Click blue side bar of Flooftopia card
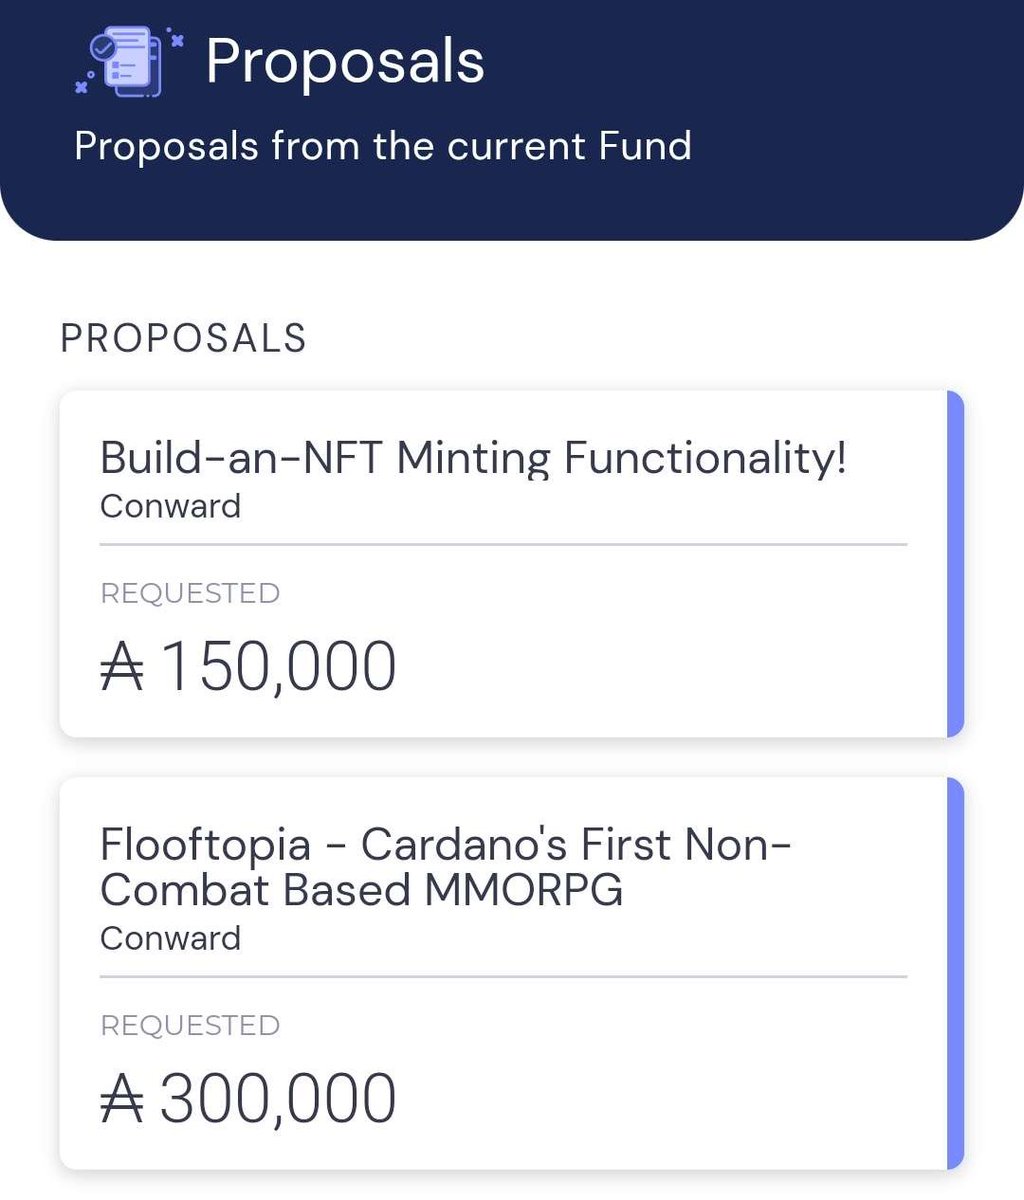Screen dimensions: 1024x1200 (x=955, y=973)
